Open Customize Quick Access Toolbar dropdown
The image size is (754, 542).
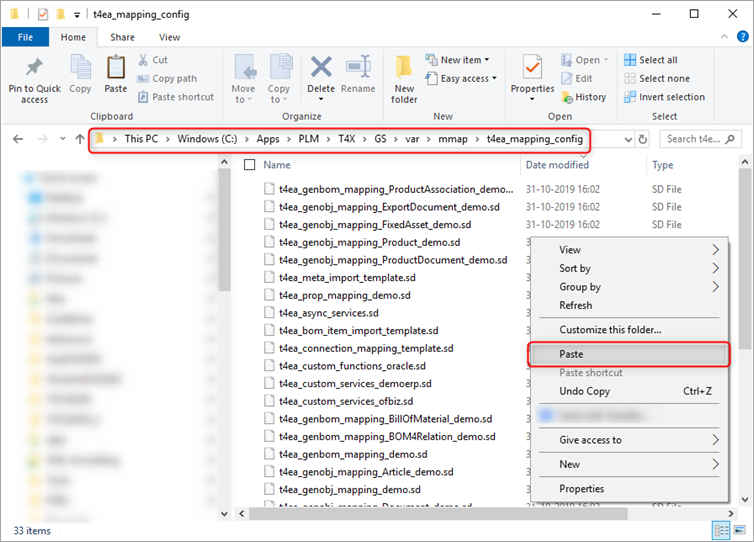pyautogui.click(x=77, y=15)
